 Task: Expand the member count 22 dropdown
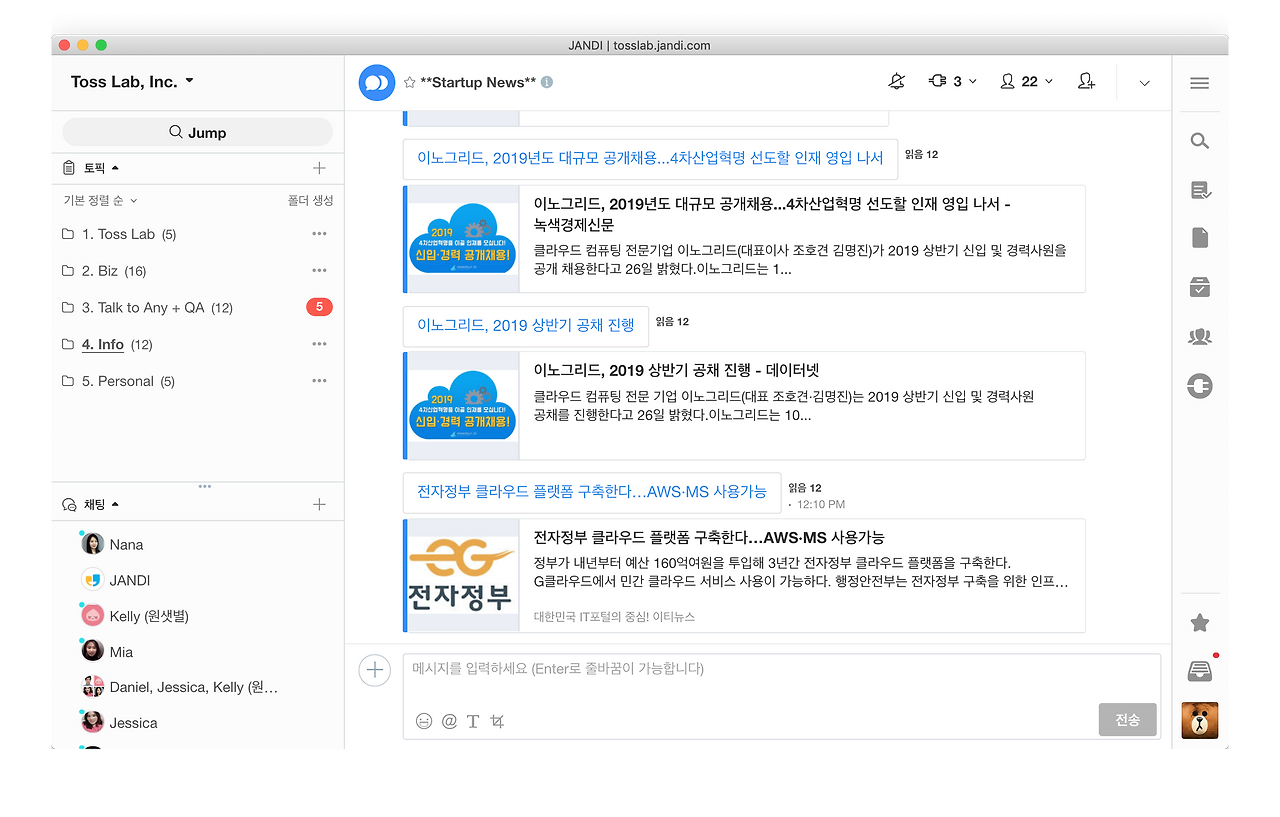[1026, 81]
